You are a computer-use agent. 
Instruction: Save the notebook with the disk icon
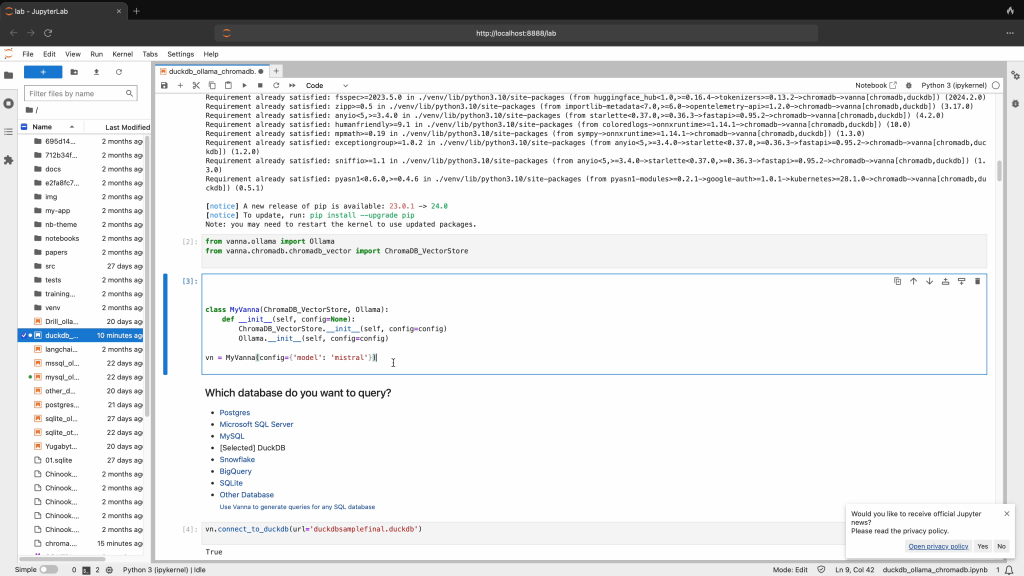coord(164,86)
